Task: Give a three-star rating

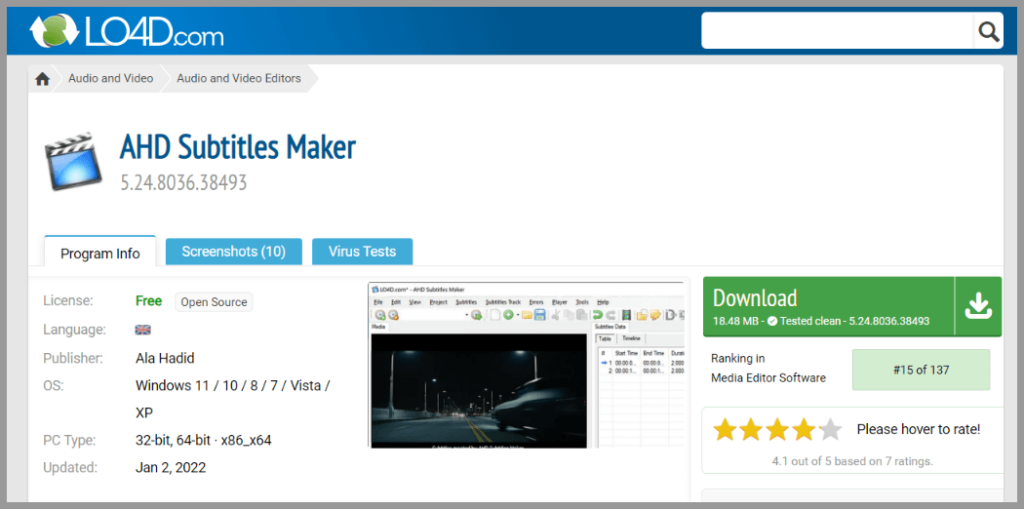Action: (x=777, y=430)
